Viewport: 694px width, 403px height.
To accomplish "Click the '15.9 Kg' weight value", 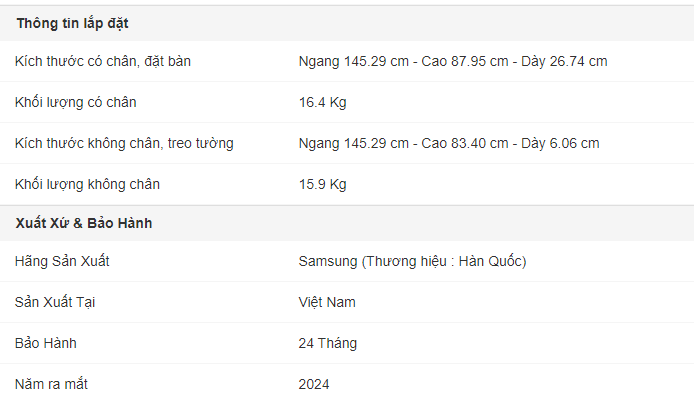I will coord(322,184).
